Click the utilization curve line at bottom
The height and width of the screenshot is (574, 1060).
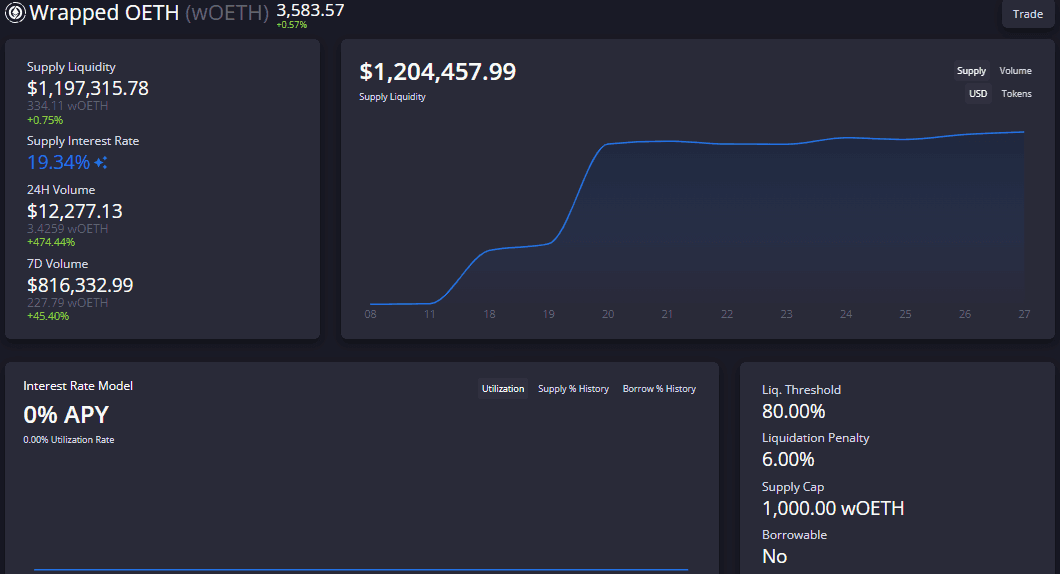(360, 570)
